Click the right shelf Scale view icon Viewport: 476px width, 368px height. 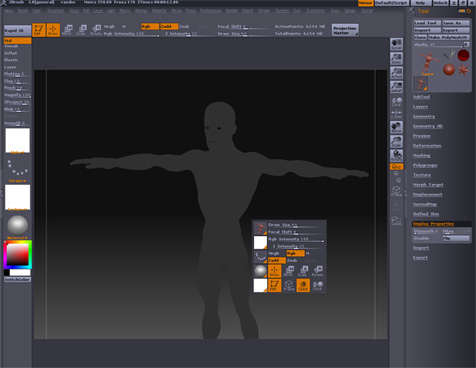(x=396, y=141)
